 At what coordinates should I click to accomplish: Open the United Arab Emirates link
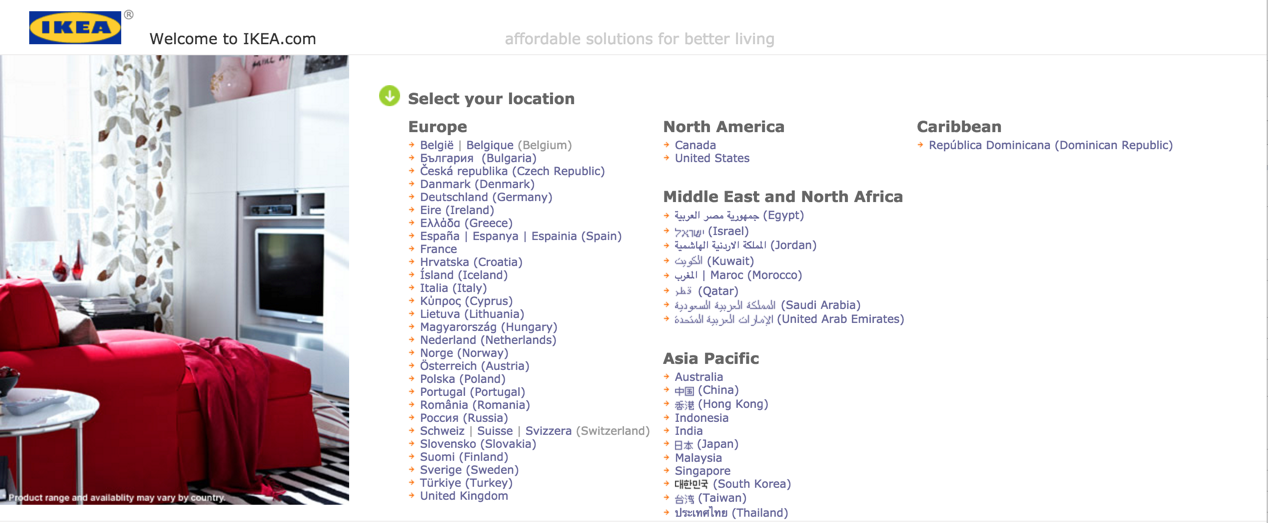[789, 319]
